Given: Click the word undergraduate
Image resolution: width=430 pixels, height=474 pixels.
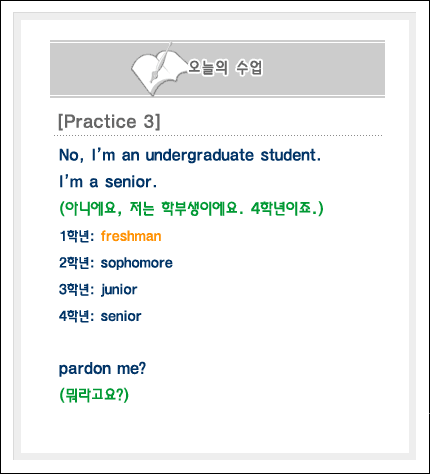Looking at the screenshot, I should point(200,156).
